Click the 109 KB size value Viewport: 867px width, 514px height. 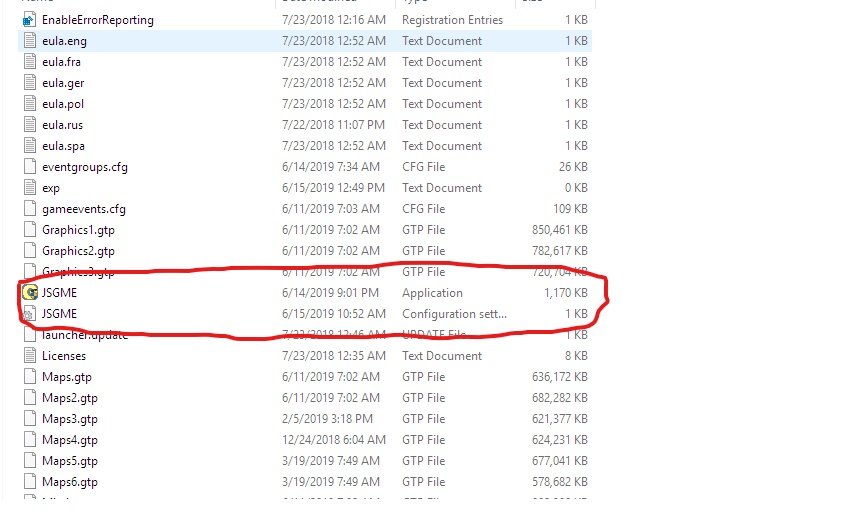[x=570, y=209]
